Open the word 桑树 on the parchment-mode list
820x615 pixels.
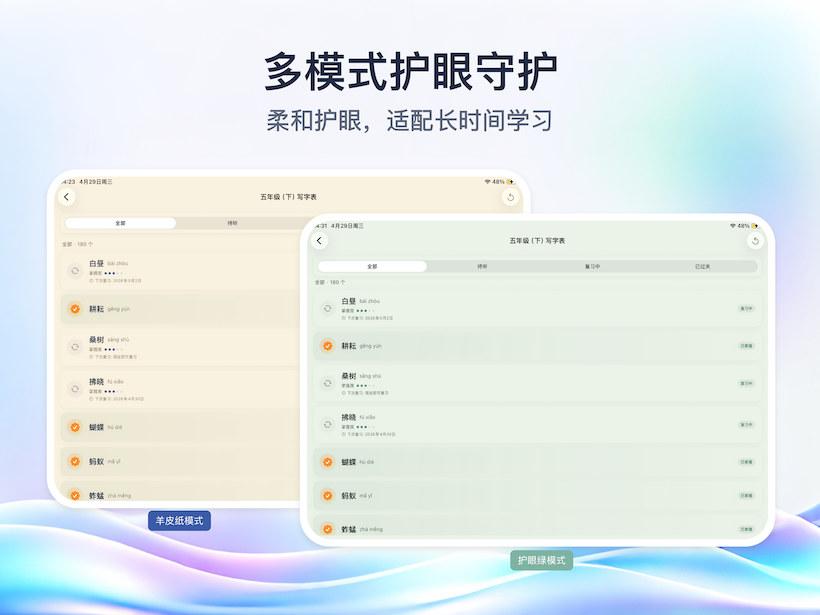pos(96,339)
